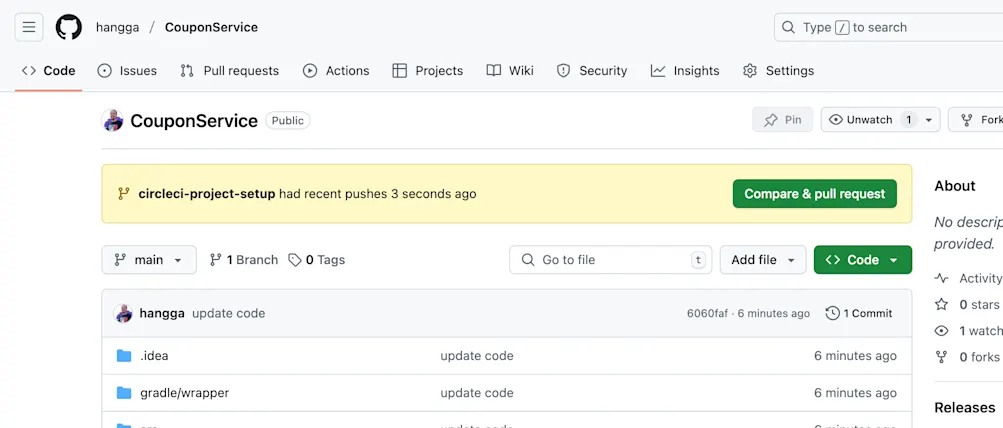Image resolution: width=1003 pixels, height=428 pixels.
Task: Click update code message in .idea row
Action: coord(477,356)
